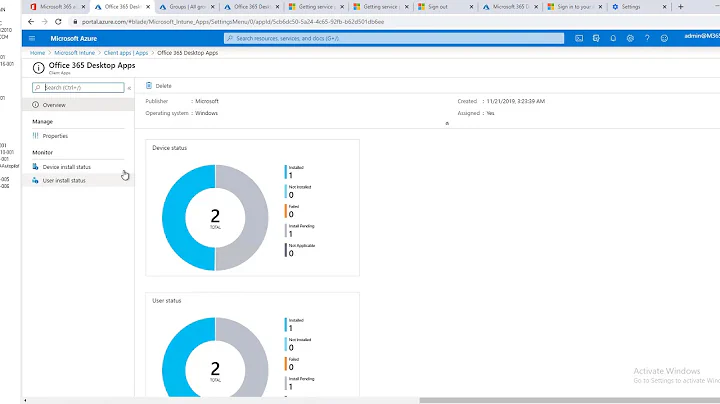Viewport: 720px width, 404px height.
Task: Click the horizontal scrollbar at page bottom
Action: pos(569,400)
